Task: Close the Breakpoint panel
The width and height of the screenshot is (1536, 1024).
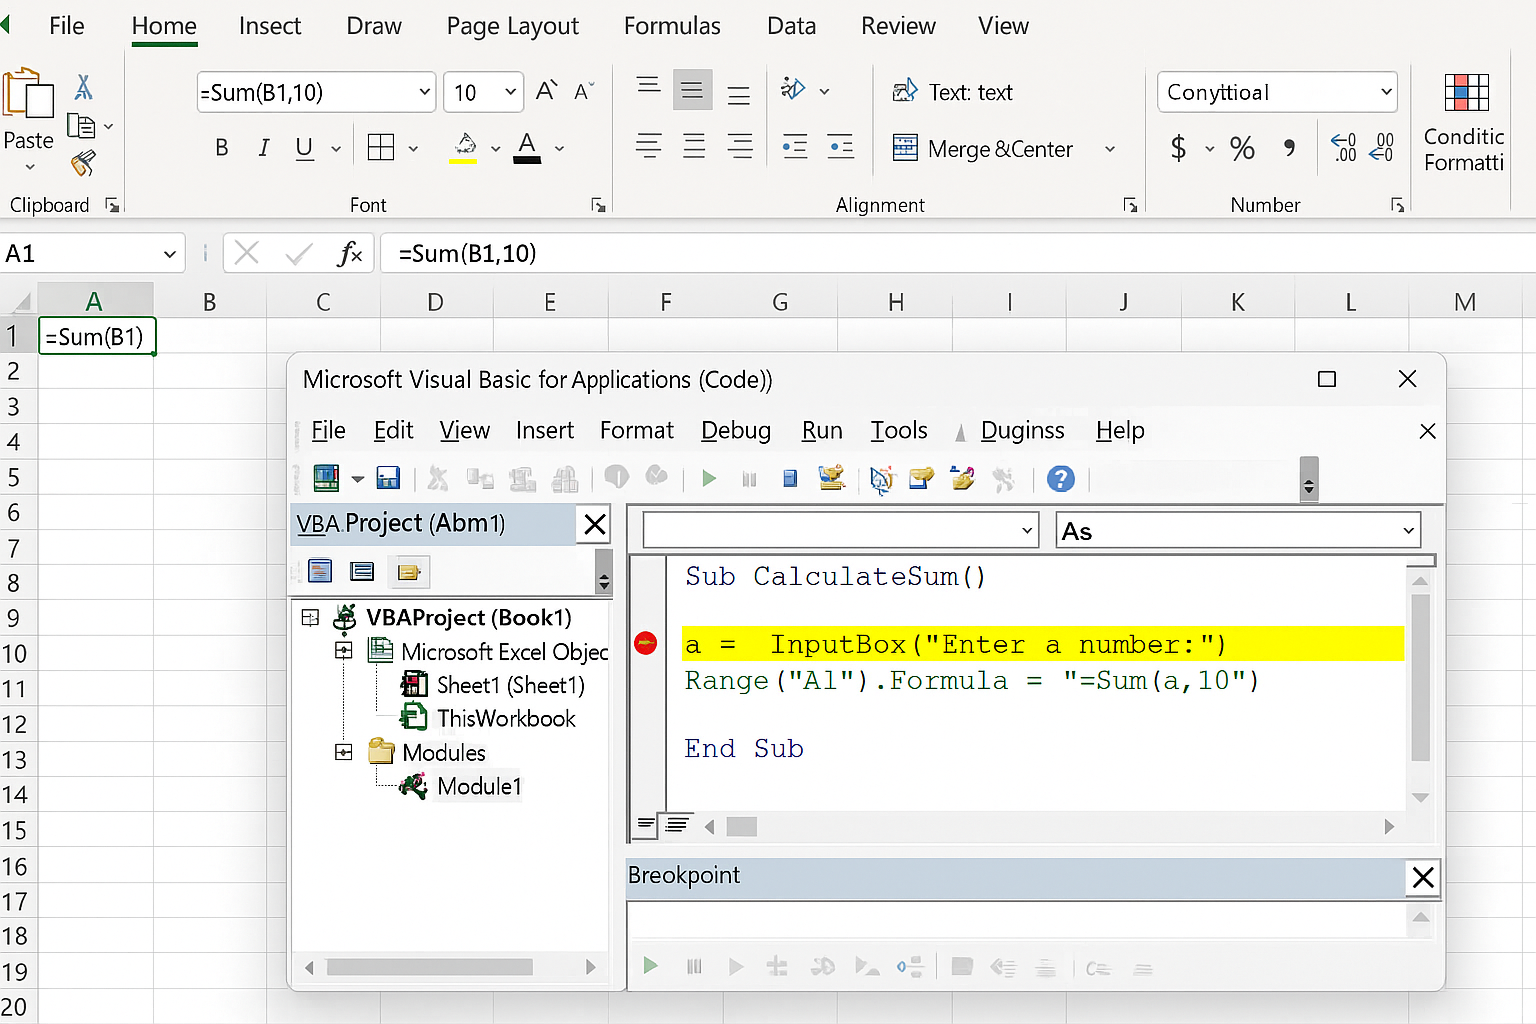Action: [1423, 877]
